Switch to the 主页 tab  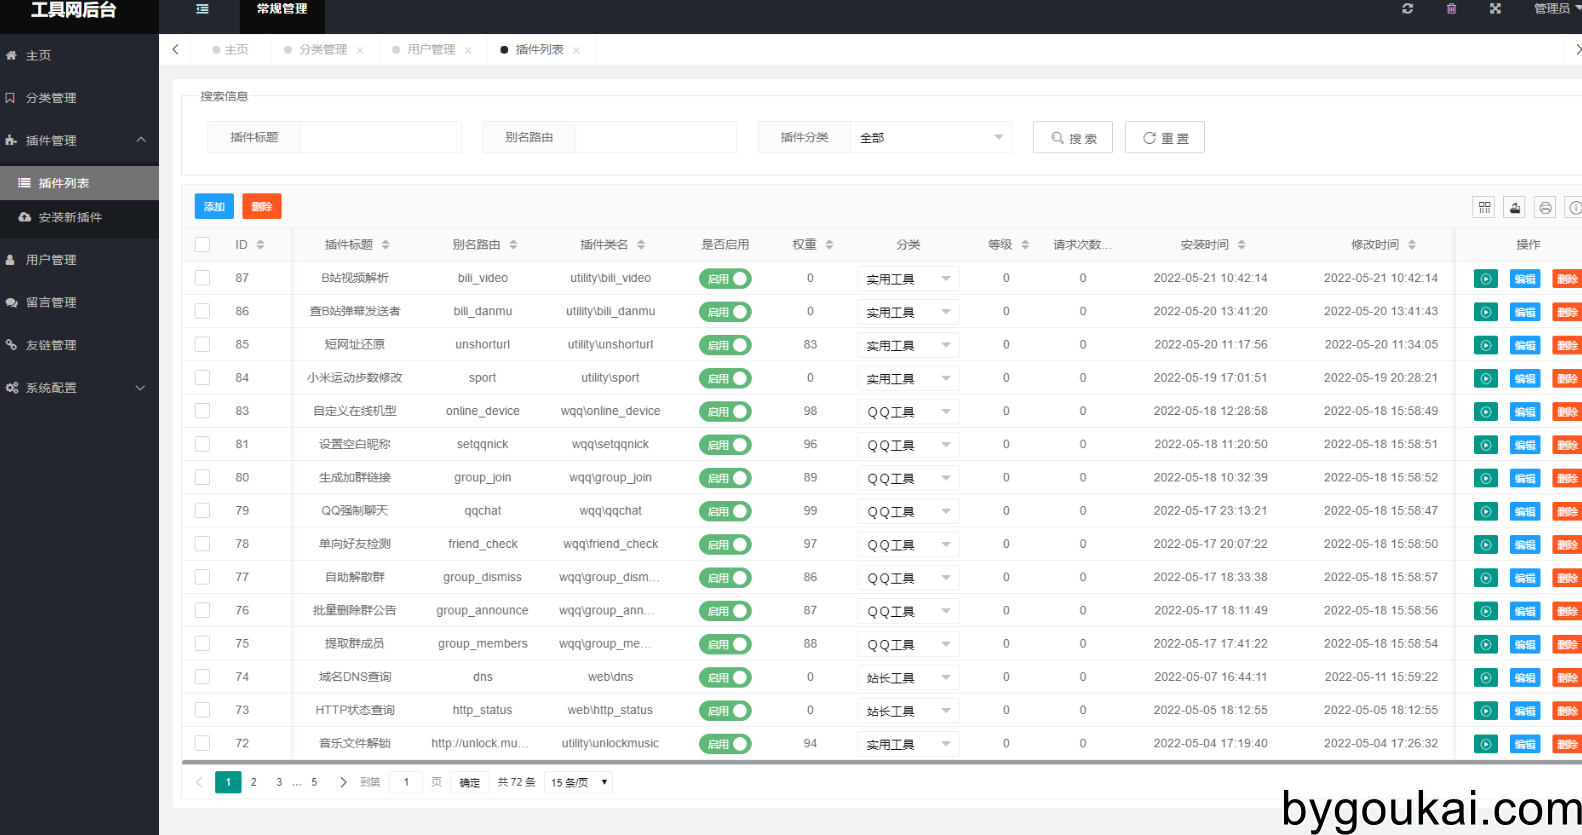click(x=231, y=50)
